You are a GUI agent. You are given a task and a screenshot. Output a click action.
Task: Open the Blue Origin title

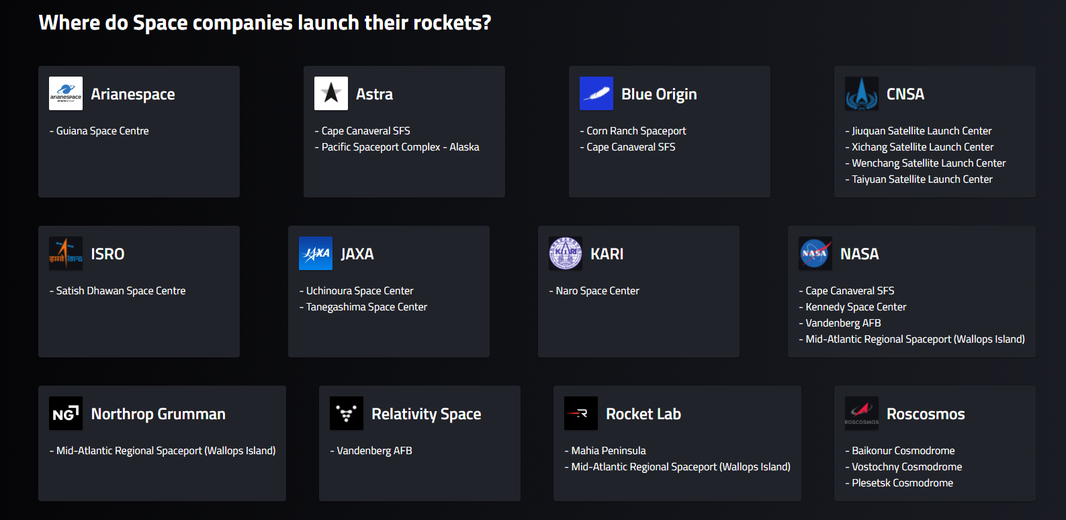click(659, 94)
